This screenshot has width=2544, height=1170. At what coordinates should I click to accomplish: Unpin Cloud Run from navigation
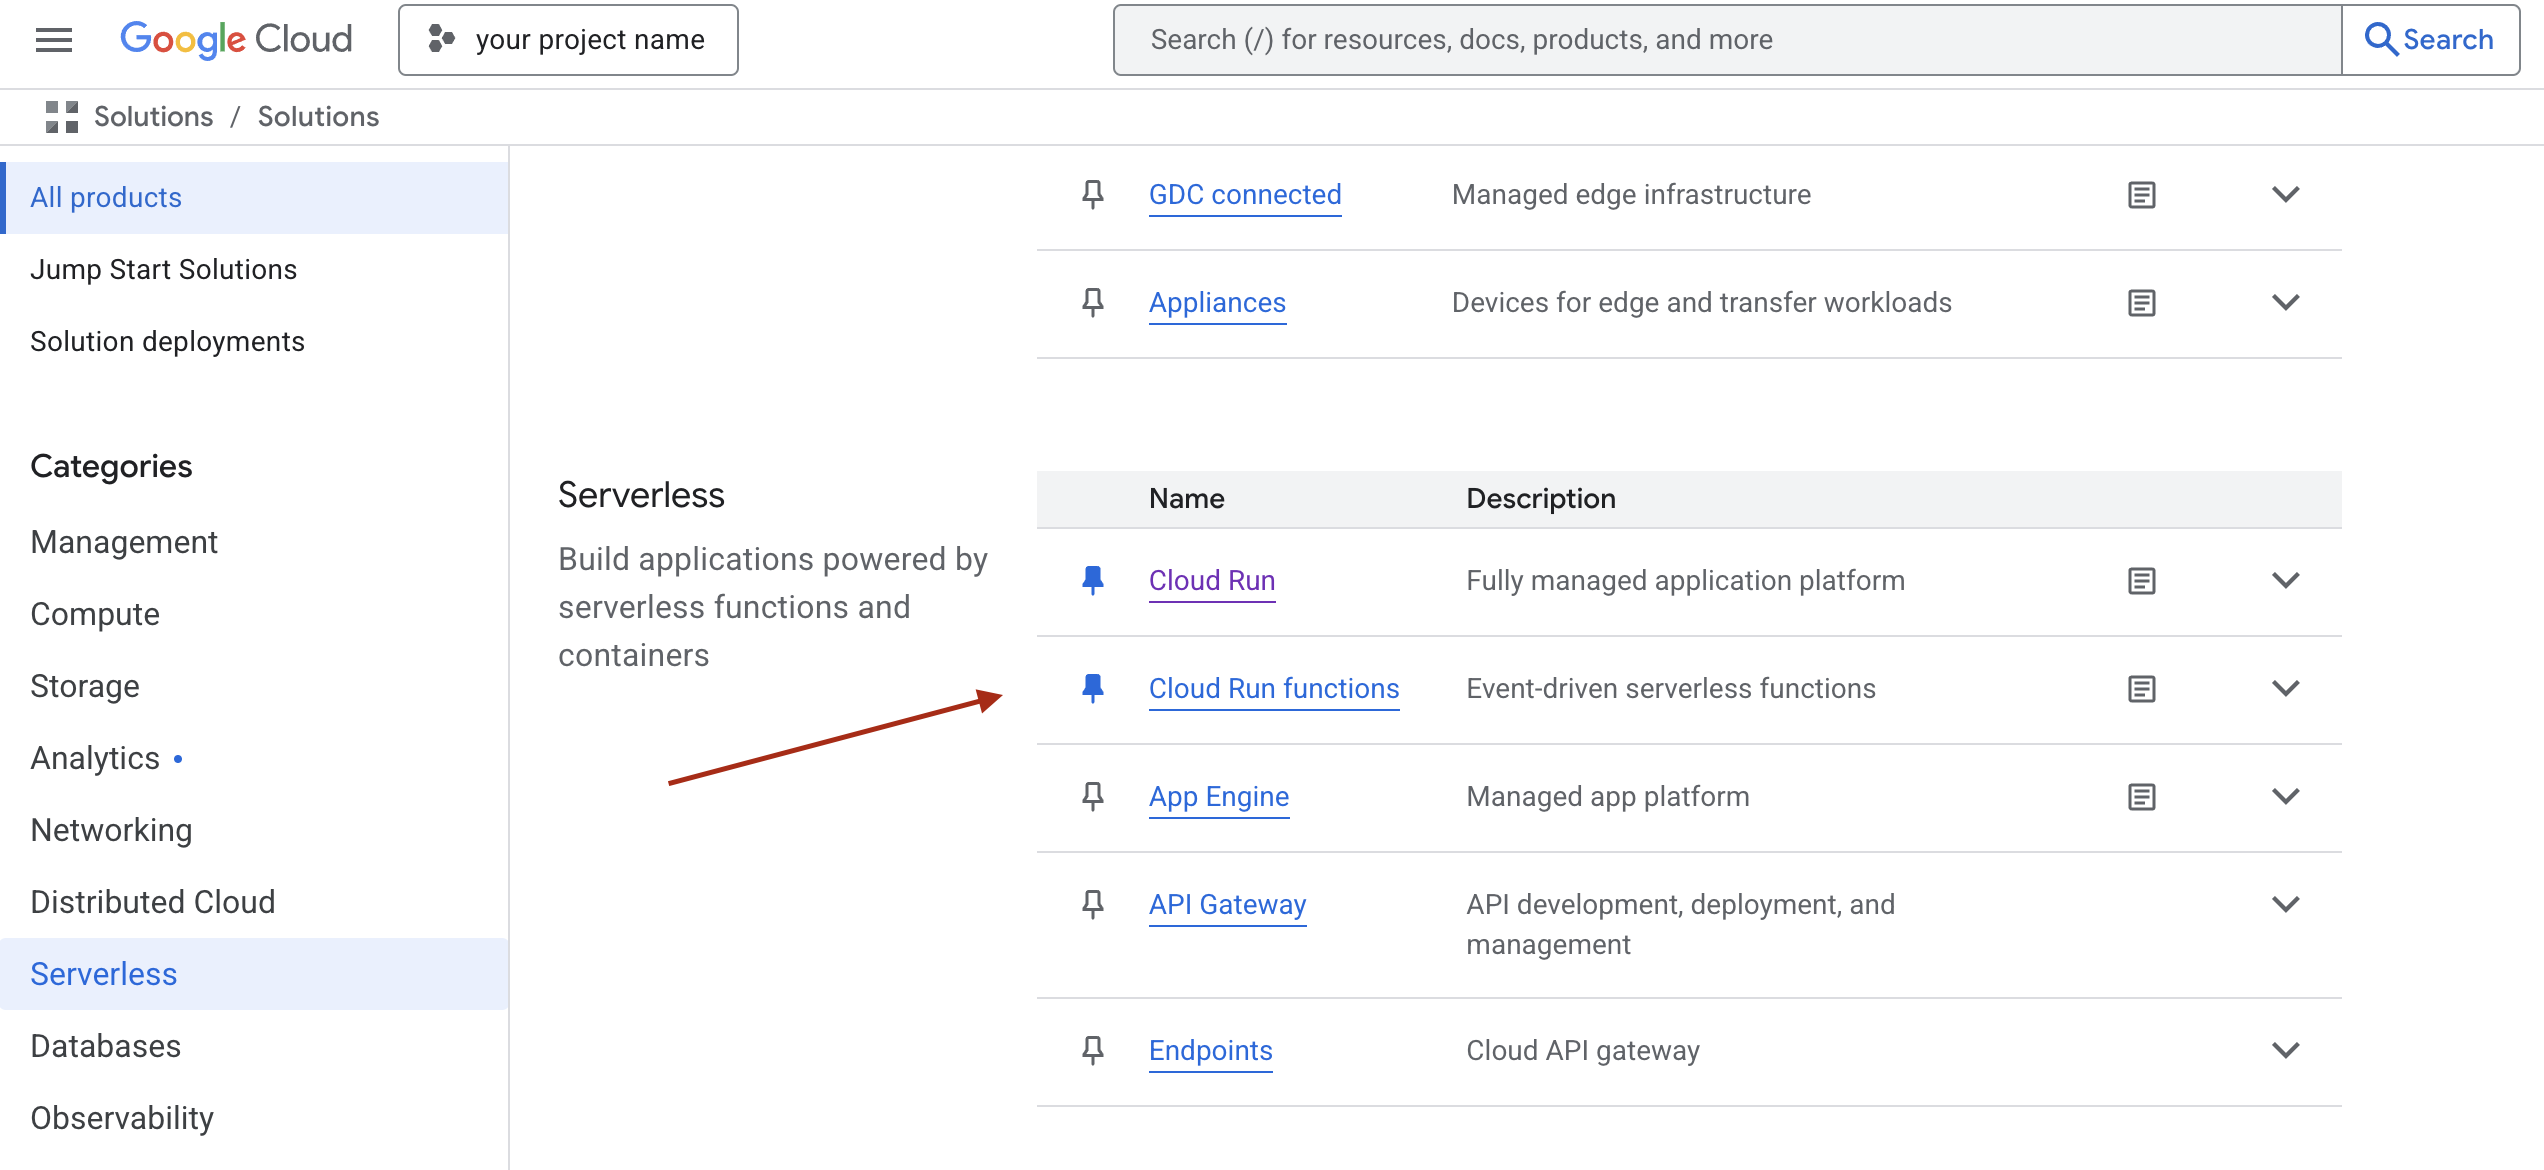pos(1093,581)
